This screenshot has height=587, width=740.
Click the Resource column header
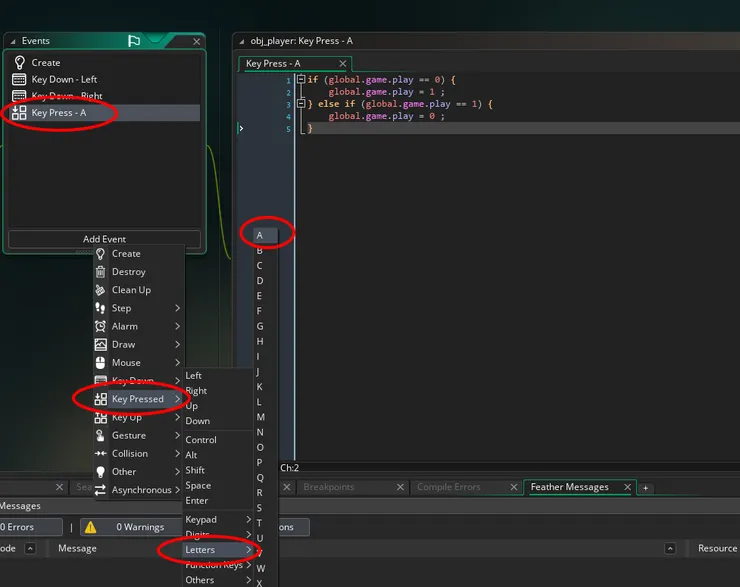coord(717,548)
